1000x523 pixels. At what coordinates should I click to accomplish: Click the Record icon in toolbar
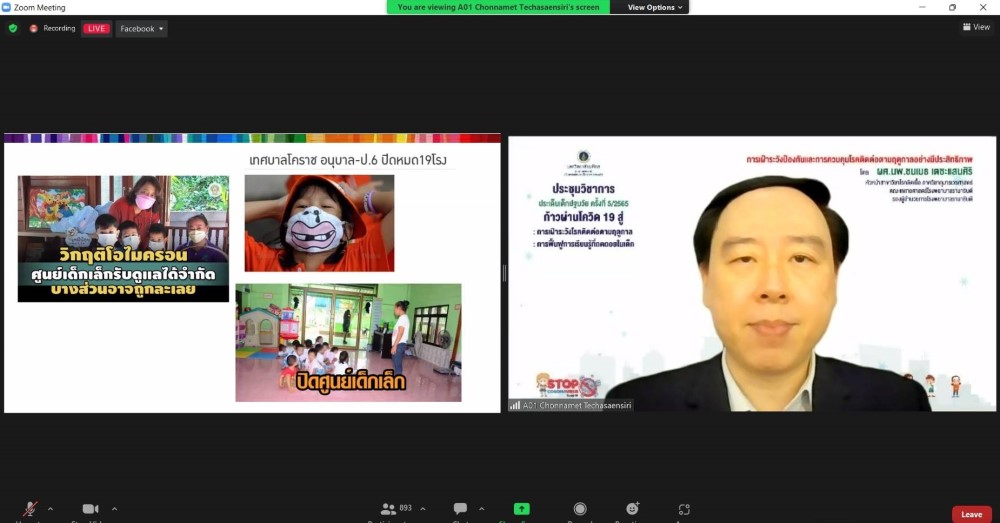tap(580, 509)
